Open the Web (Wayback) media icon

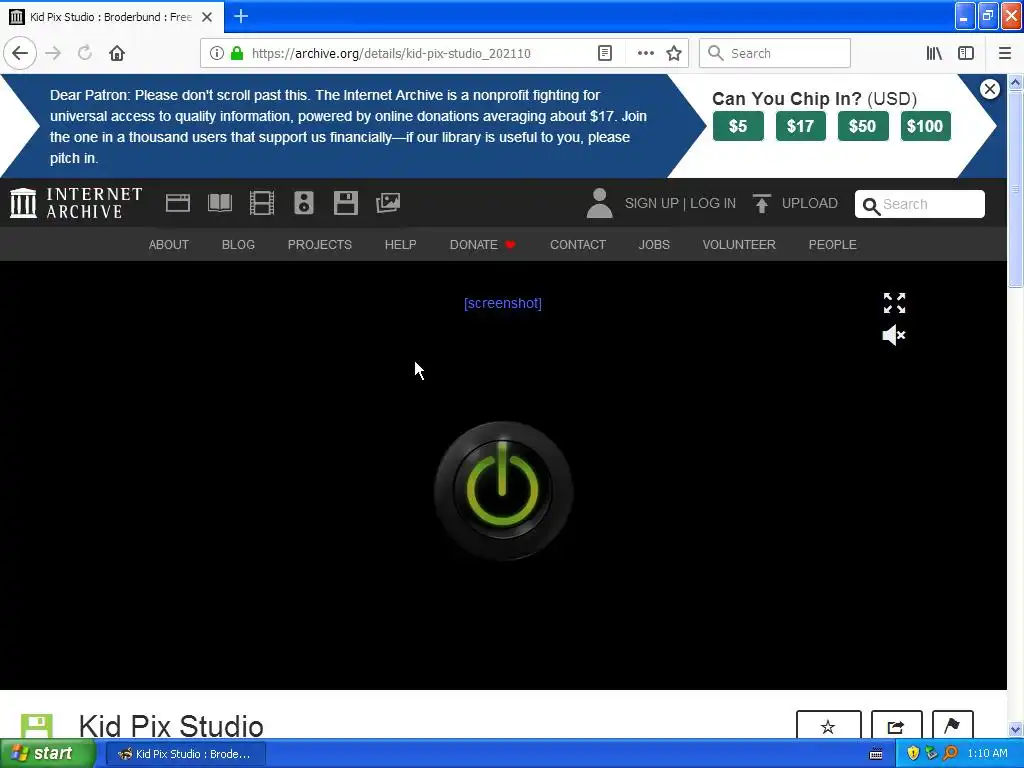click(x=178, y=203)
